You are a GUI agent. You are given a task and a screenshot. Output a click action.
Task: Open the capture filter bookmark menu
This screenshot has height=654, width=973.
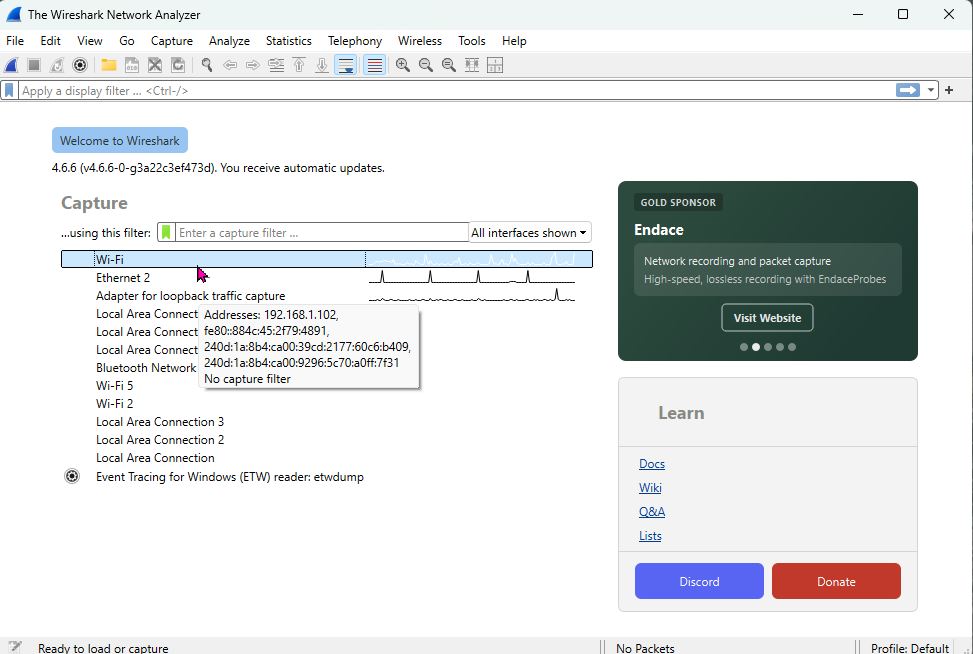pos(166,233)
